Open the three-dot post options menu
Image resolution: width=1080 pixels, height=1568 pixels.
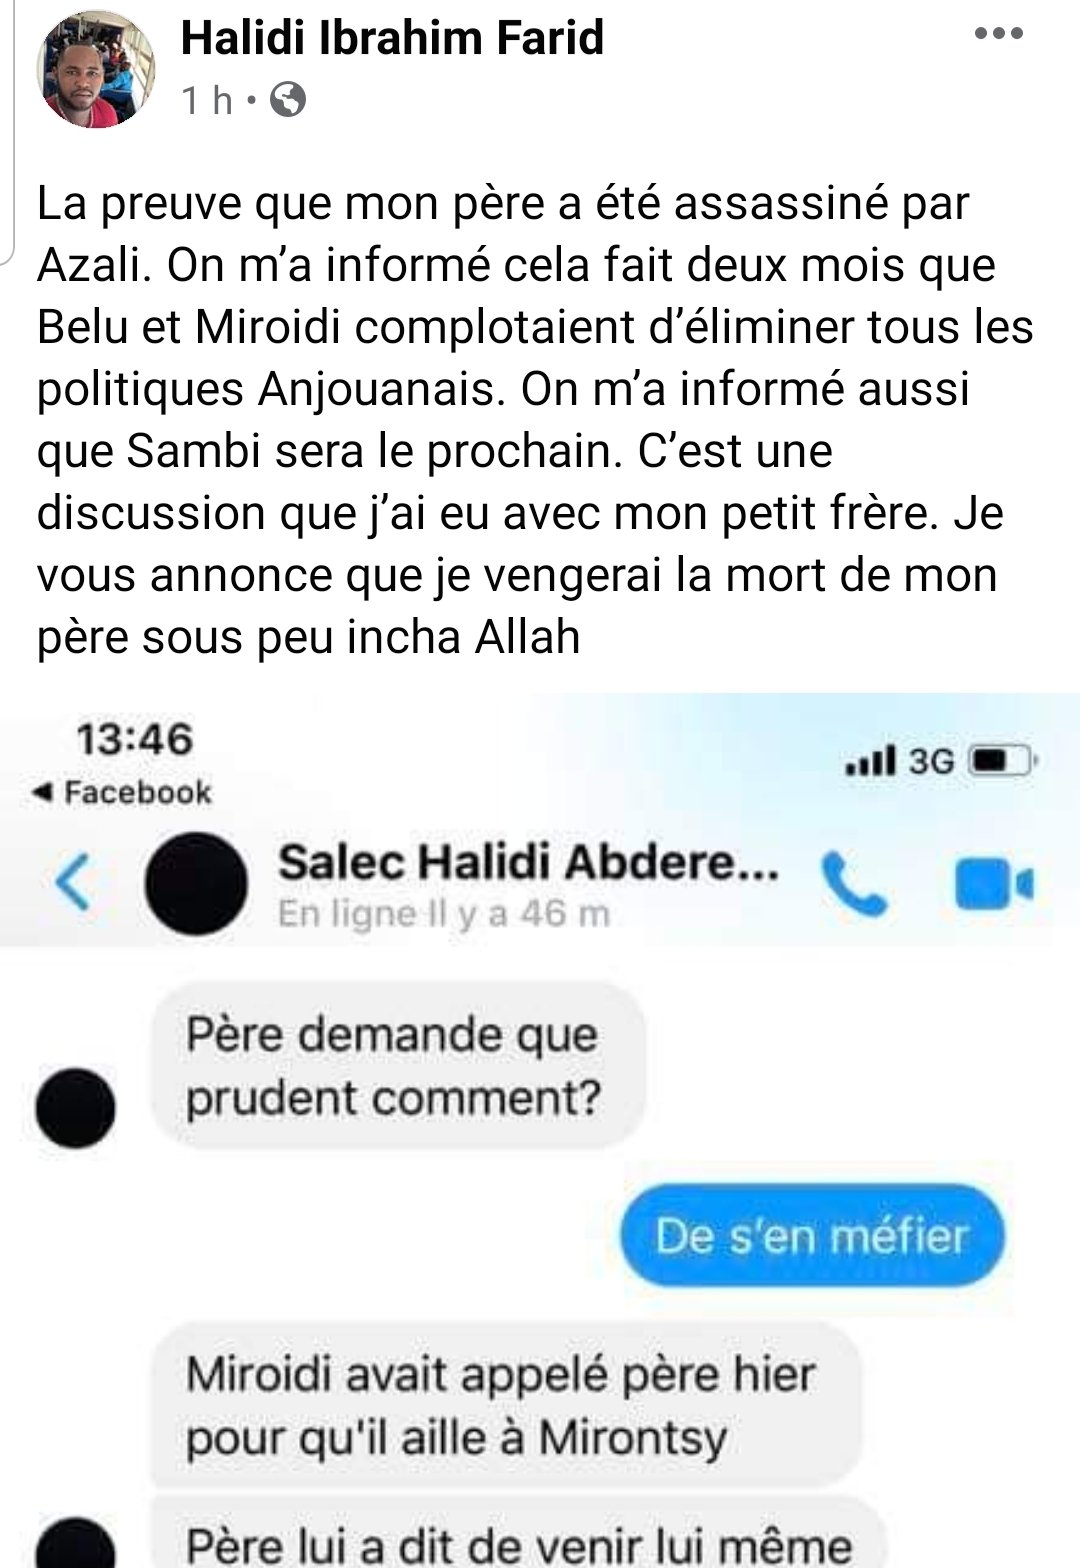point(998,34)
